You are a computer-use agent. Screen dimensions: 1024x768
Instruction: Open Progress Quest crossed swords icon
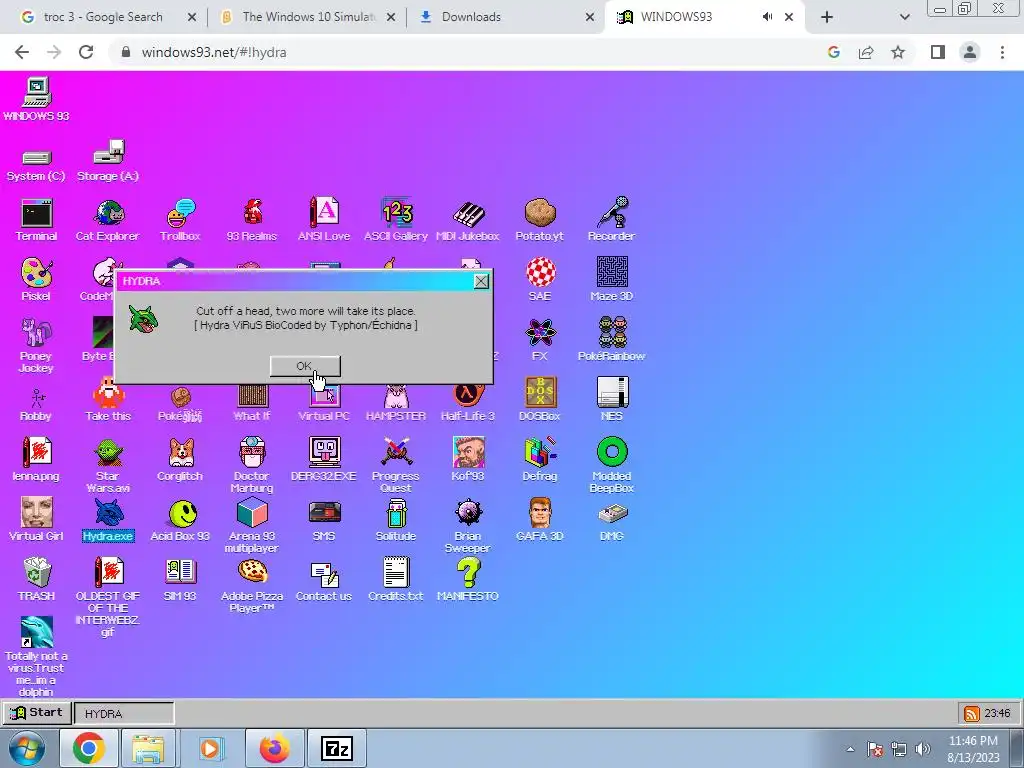(396, 465)
